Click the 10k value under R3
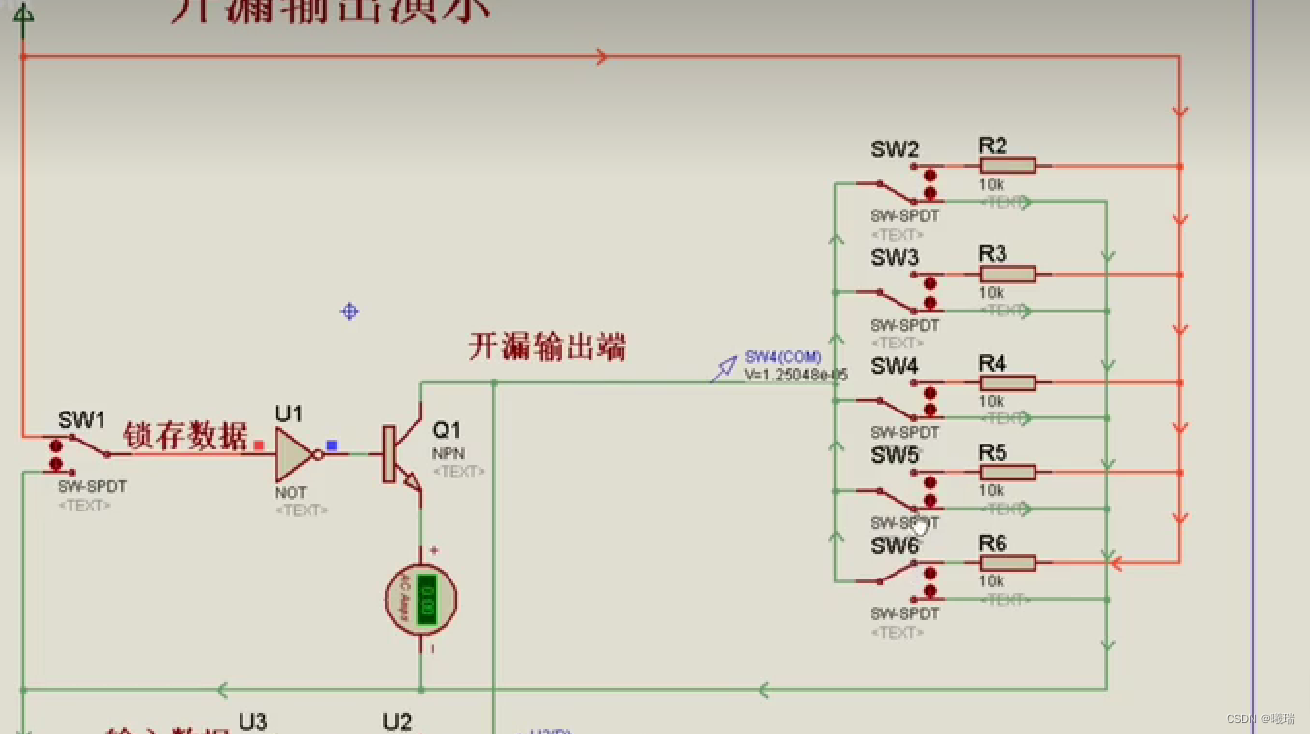The height and width of the screenshot is (734, 1310). click(x=991, y=293)
